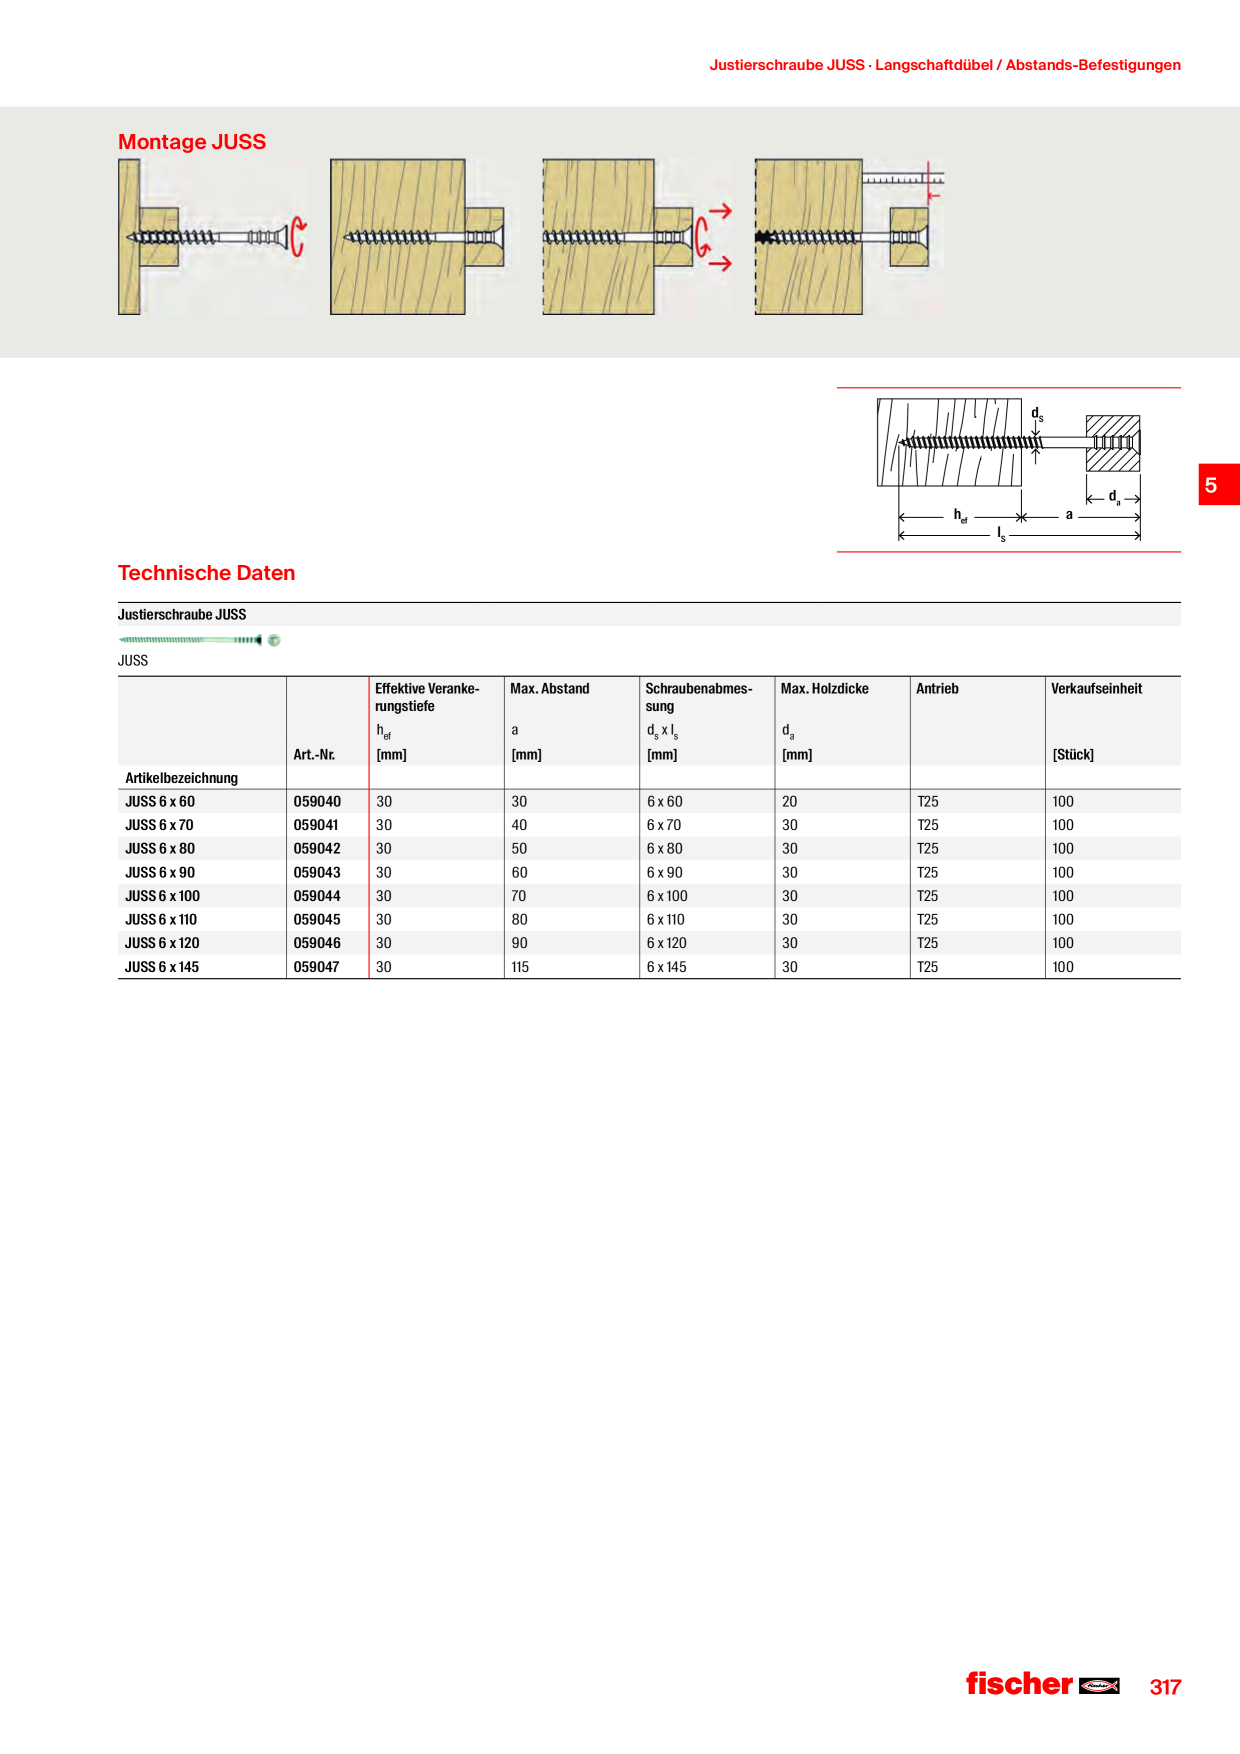Screen dimensions: 1240x1754
Task: Click the 'Montage JUSS' heading
Action: click(x=192, y=142)
